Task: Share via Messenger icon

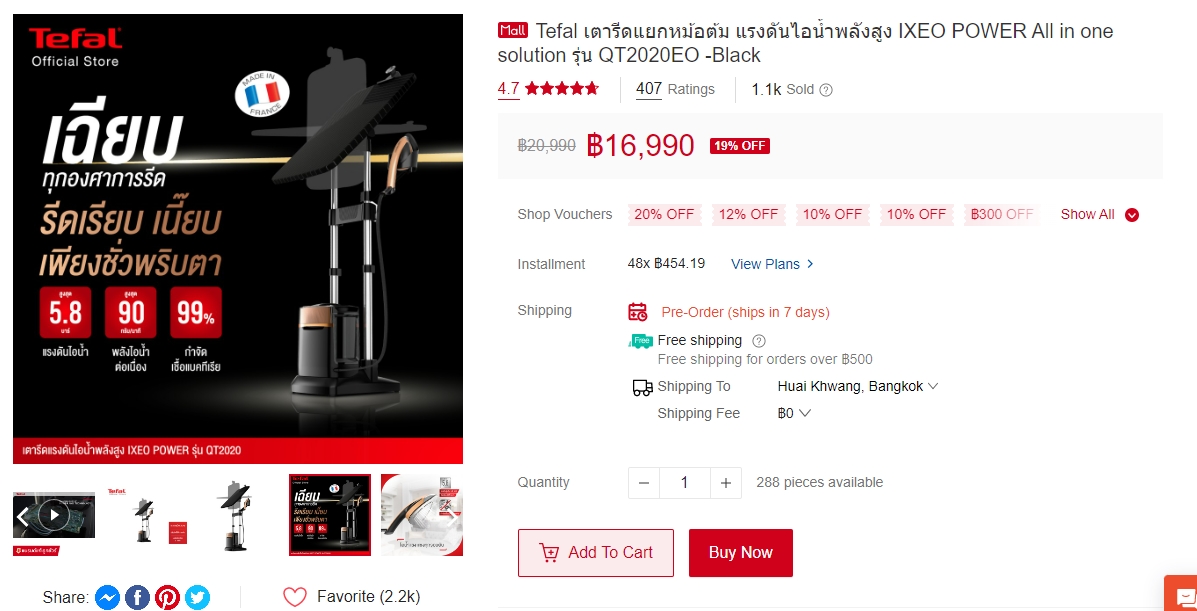Action: [x=108, y=597]
